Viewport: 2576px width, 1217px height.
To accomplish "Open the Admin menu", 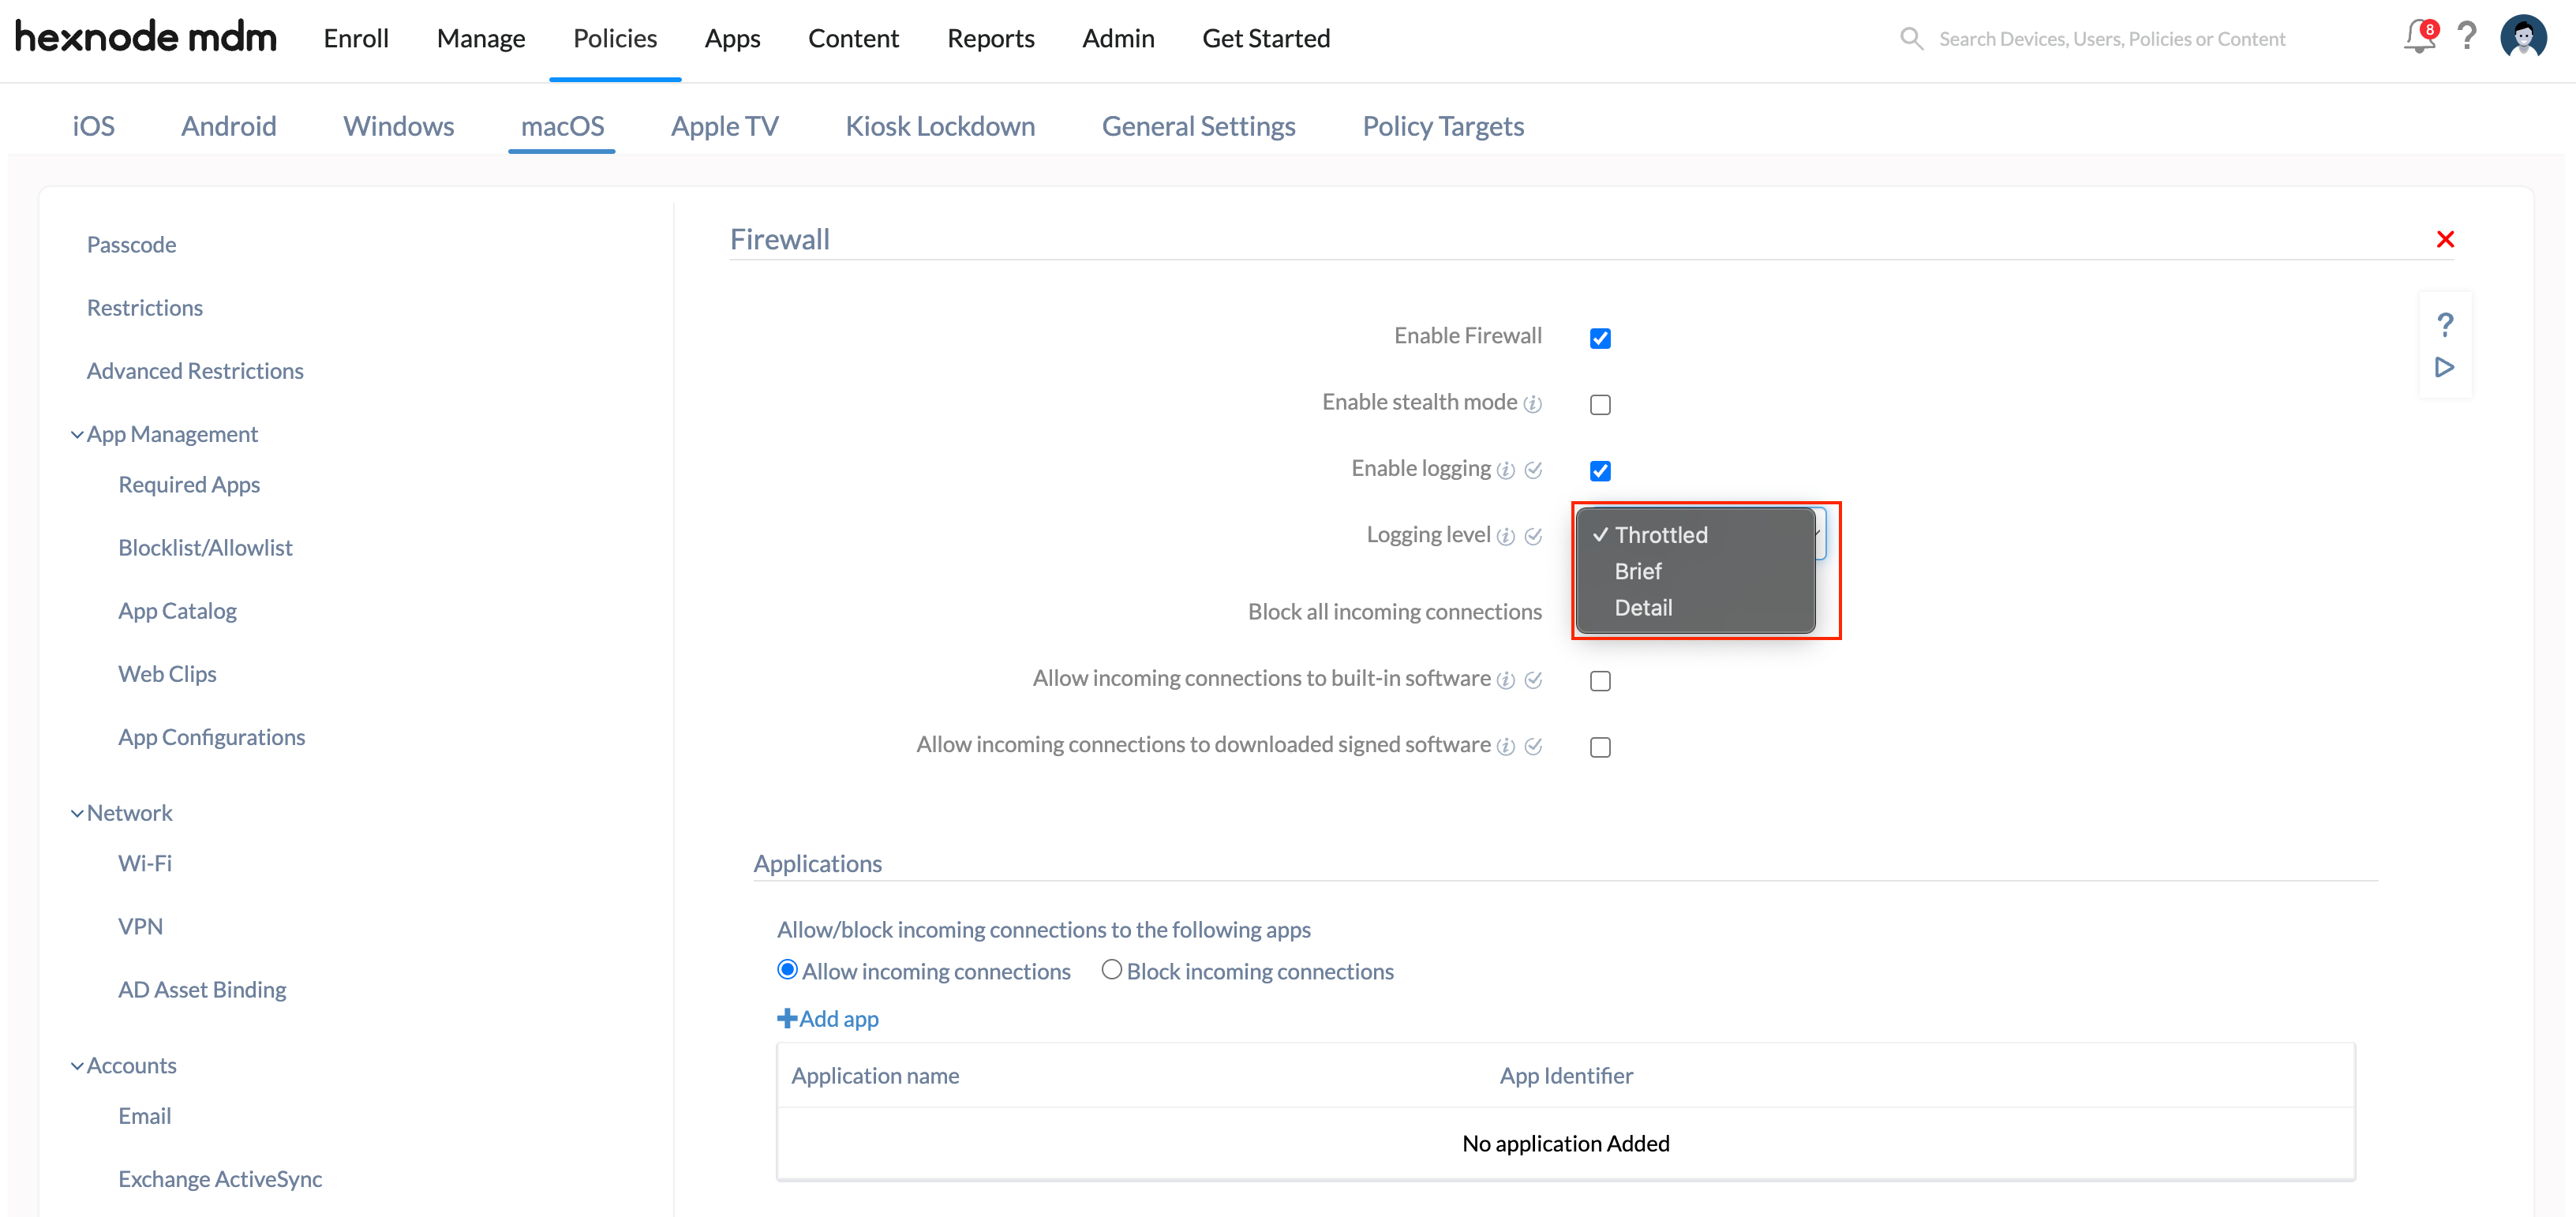I will pyautogui.click(x=1118, y=38).
